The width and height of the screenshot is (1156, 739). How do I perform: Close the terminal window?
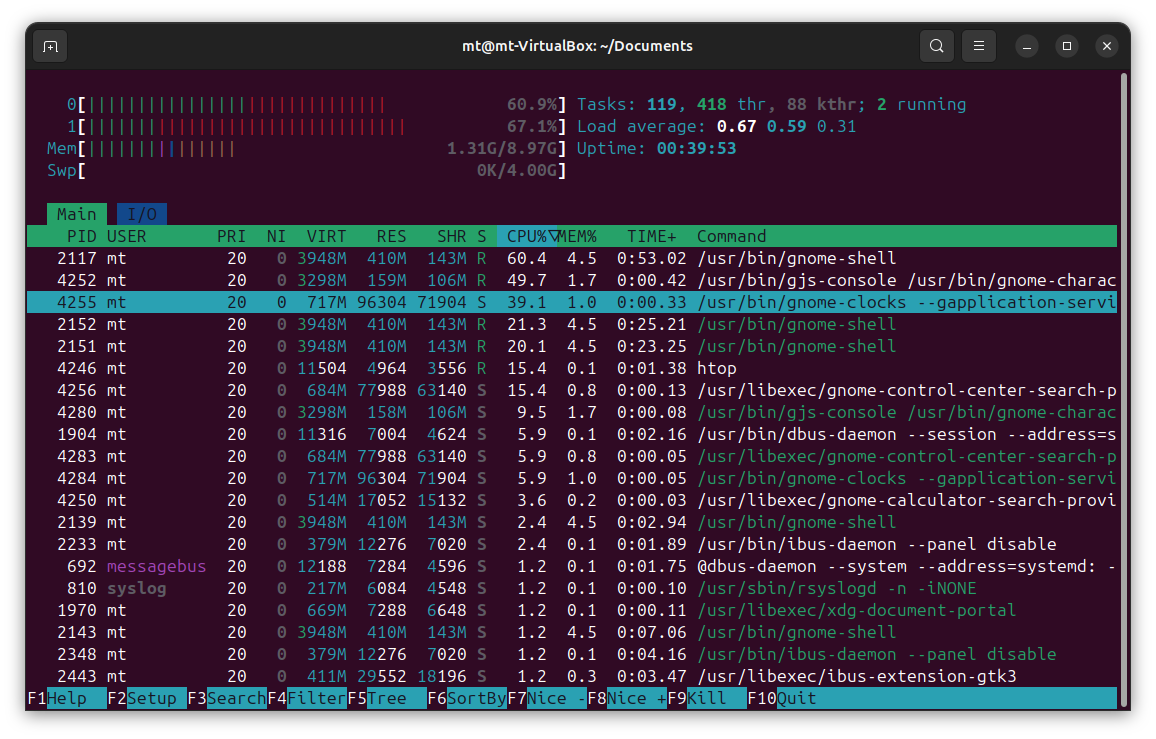pyautogui.click(x=1106, y=46)
